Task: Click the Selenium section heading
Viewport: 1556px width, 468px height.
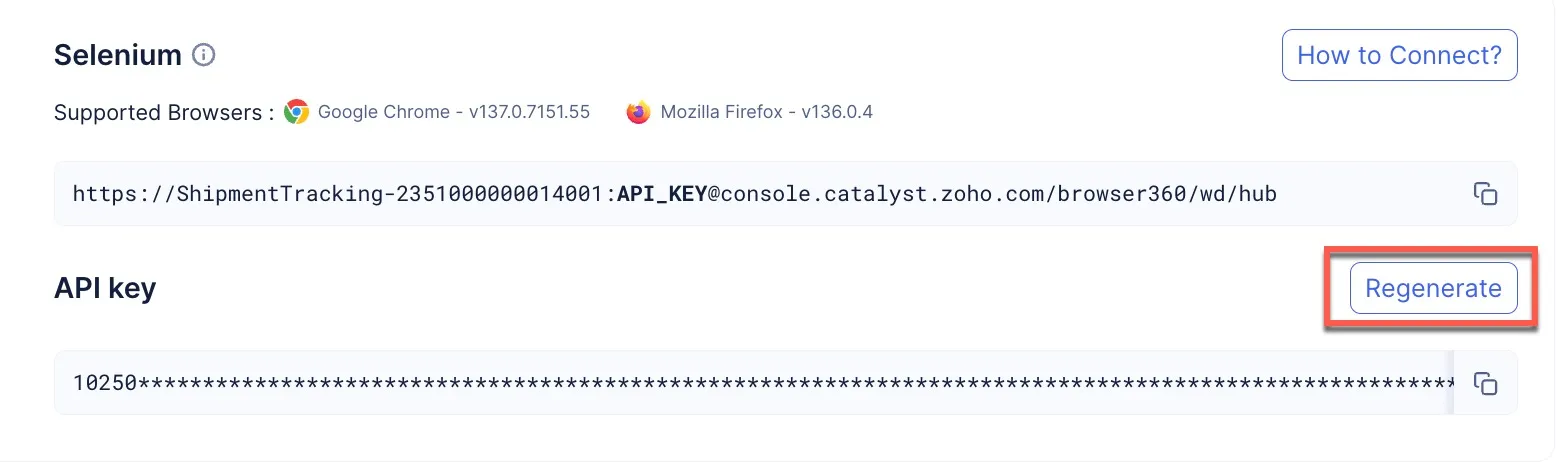Action: pyautogui.click(x=118, y=55)
